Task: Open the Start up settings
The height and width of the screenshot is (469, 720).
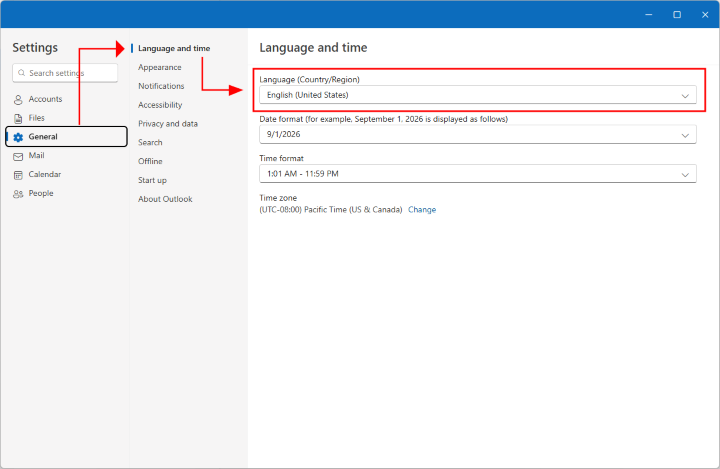Action: pos(152,180)
